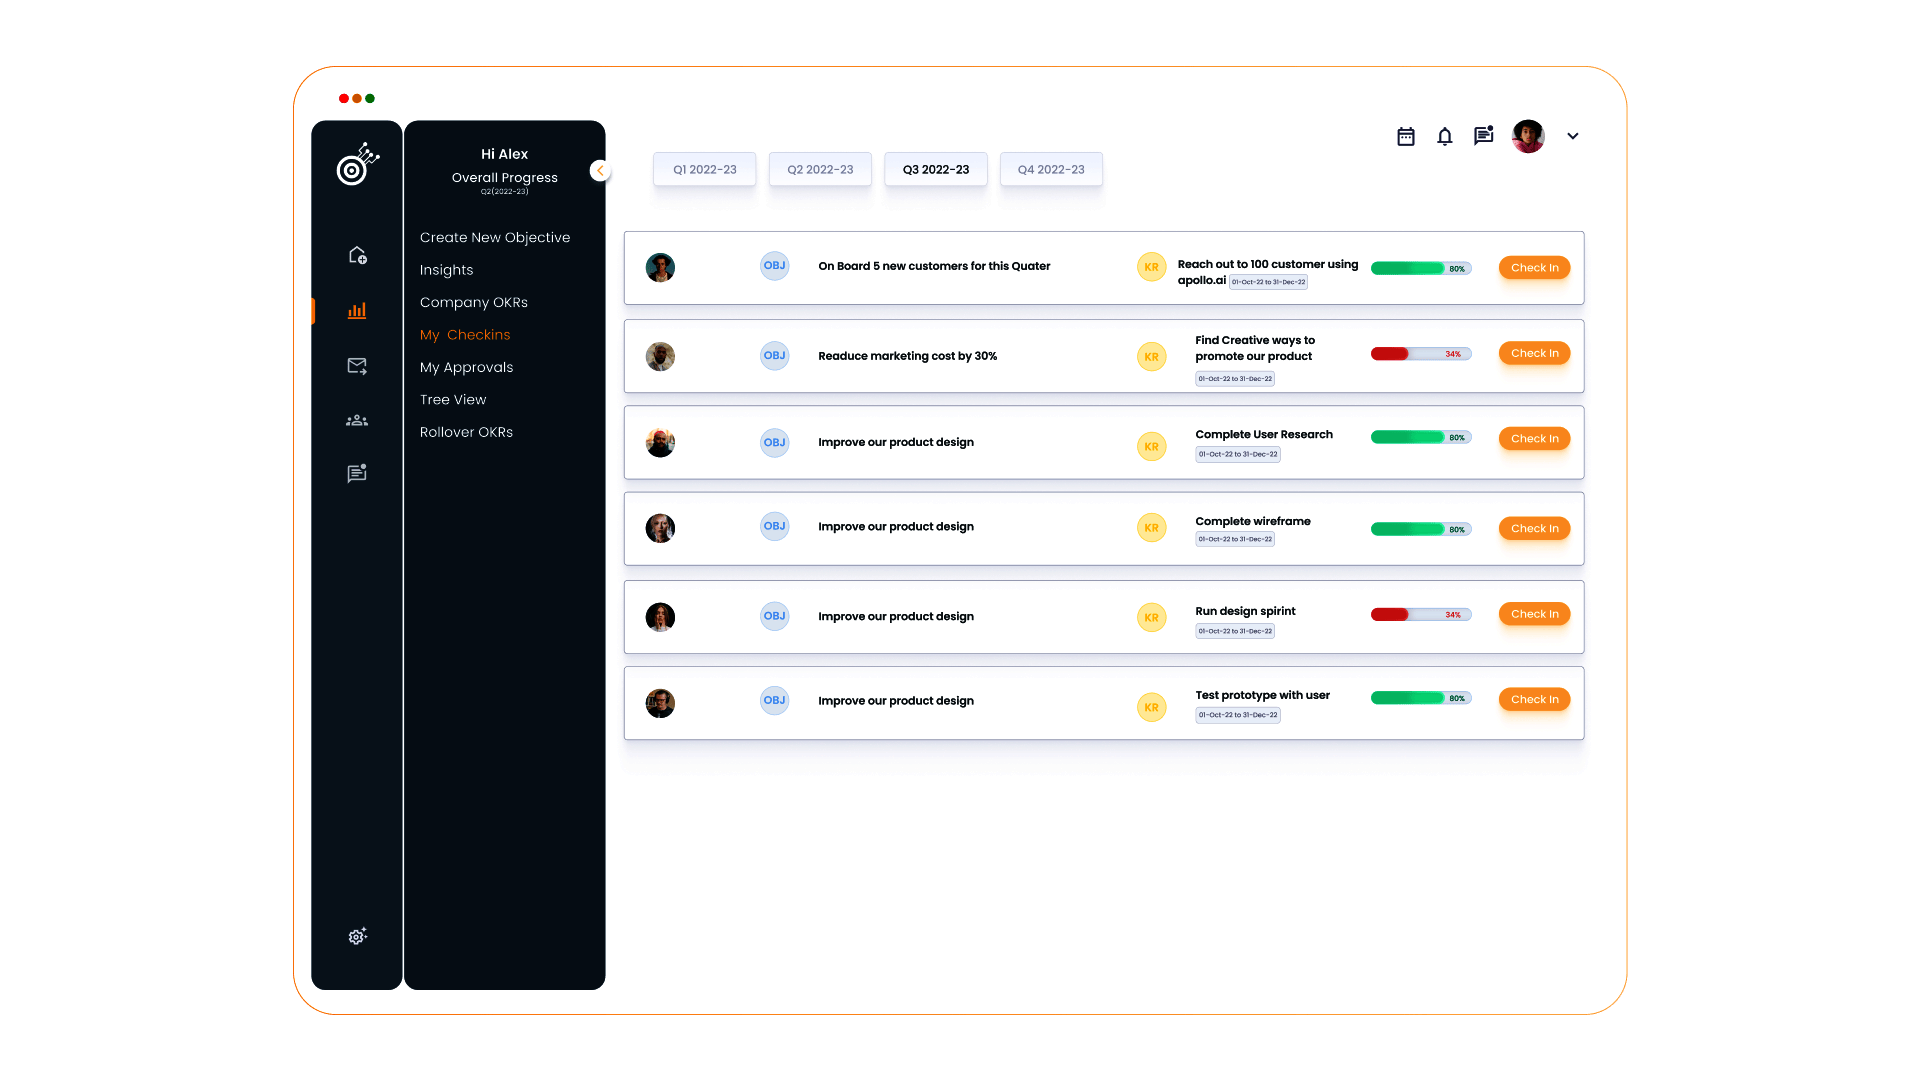Click the 34% progress bar for marketing cost
Screen dimensions: 1920x1080
(1420, 354)
